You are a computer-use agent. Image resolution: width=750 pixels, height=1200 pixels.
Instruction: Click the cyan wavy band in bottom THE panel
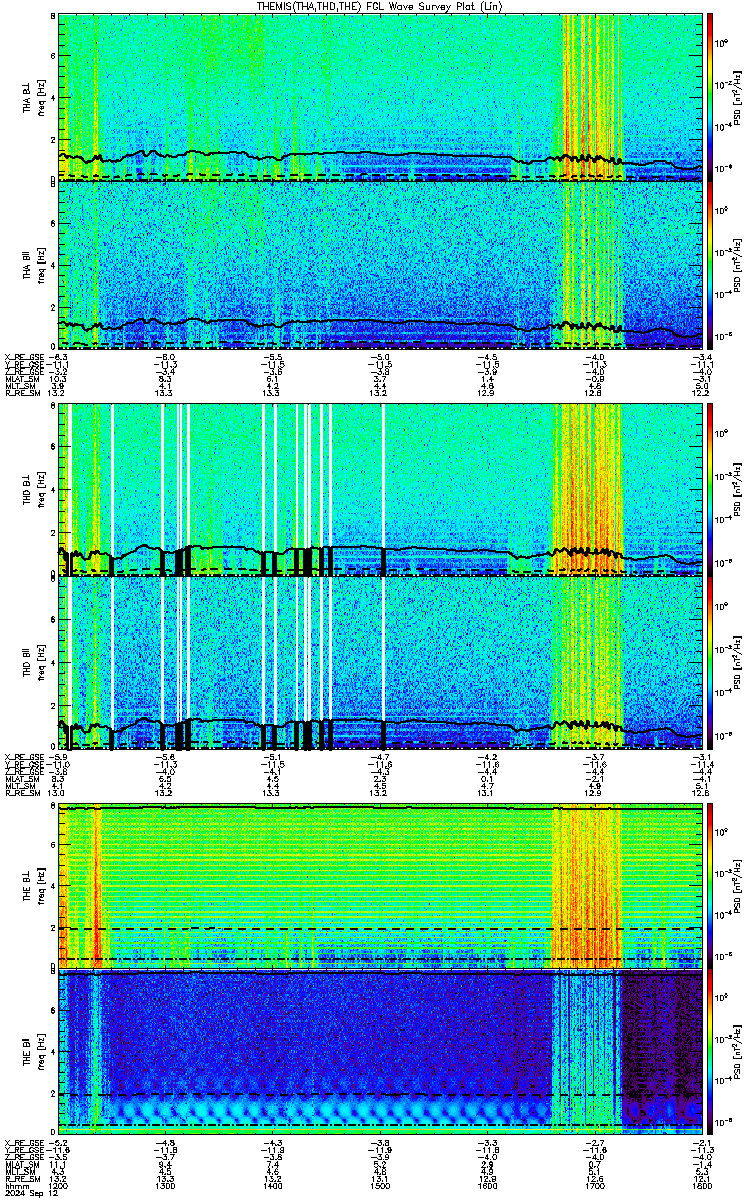[300, 1110]
